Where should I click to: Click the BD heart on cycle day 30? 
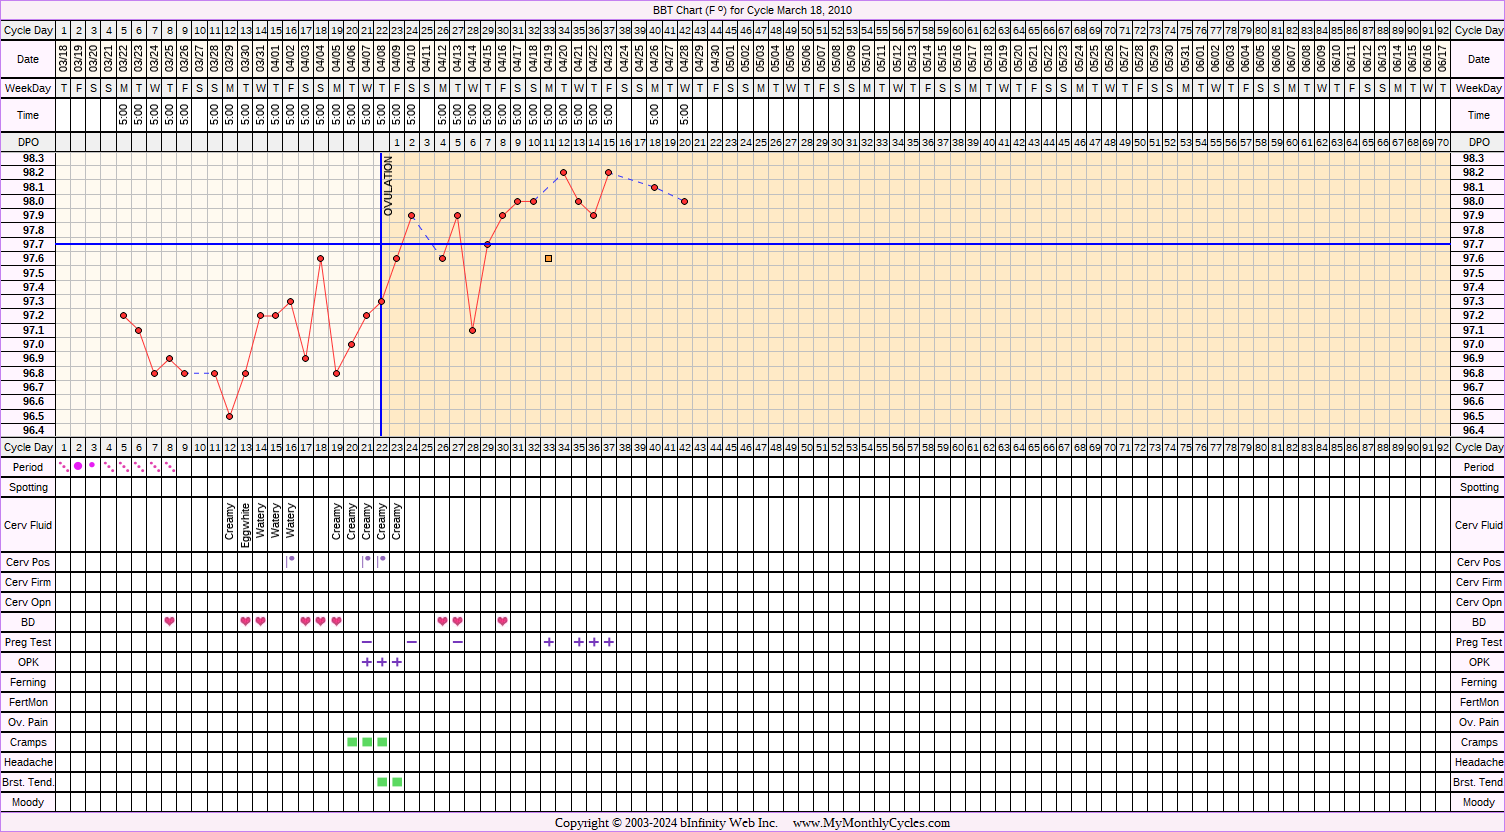[x=503, y=622]
